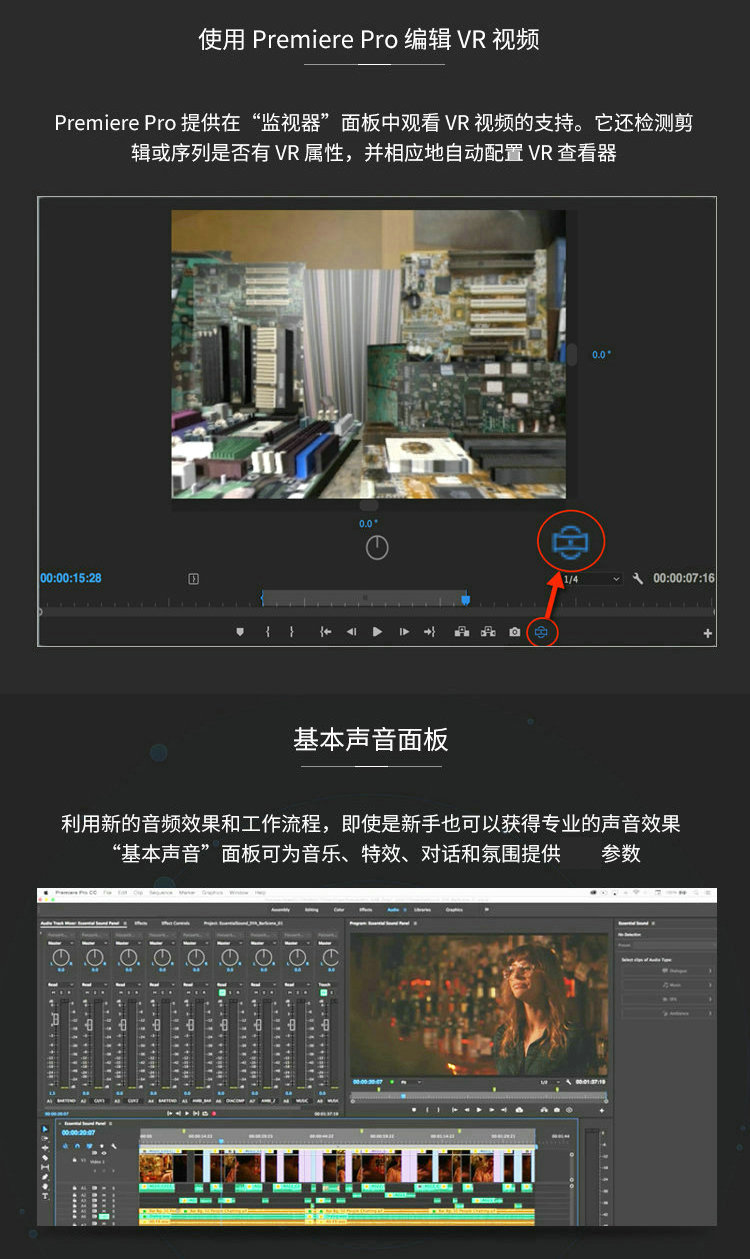The width and height of the screenshot is (750, 1259).
Task: Jump to the In point in the VR monitor
Action: [325, 632]
